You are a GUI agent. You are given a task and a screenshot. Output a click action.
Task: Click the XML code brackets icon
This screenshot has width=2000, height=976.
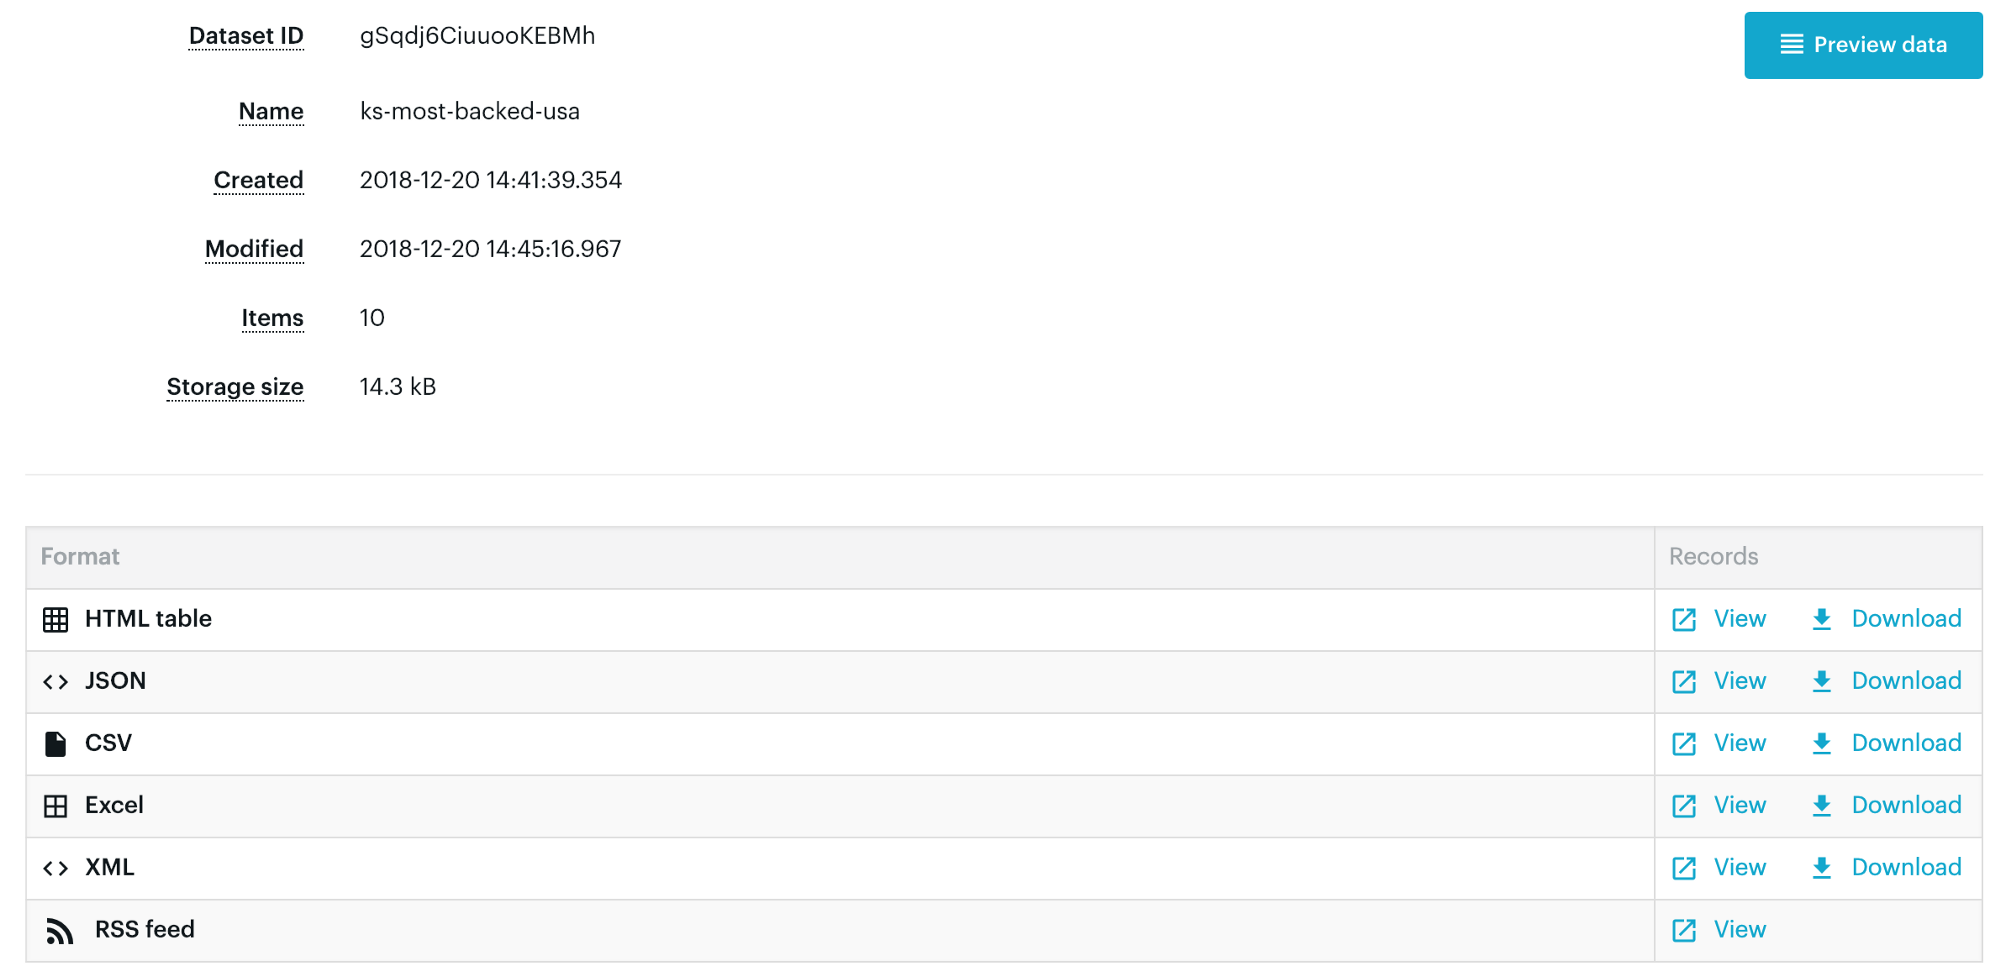tap(56, 868)
